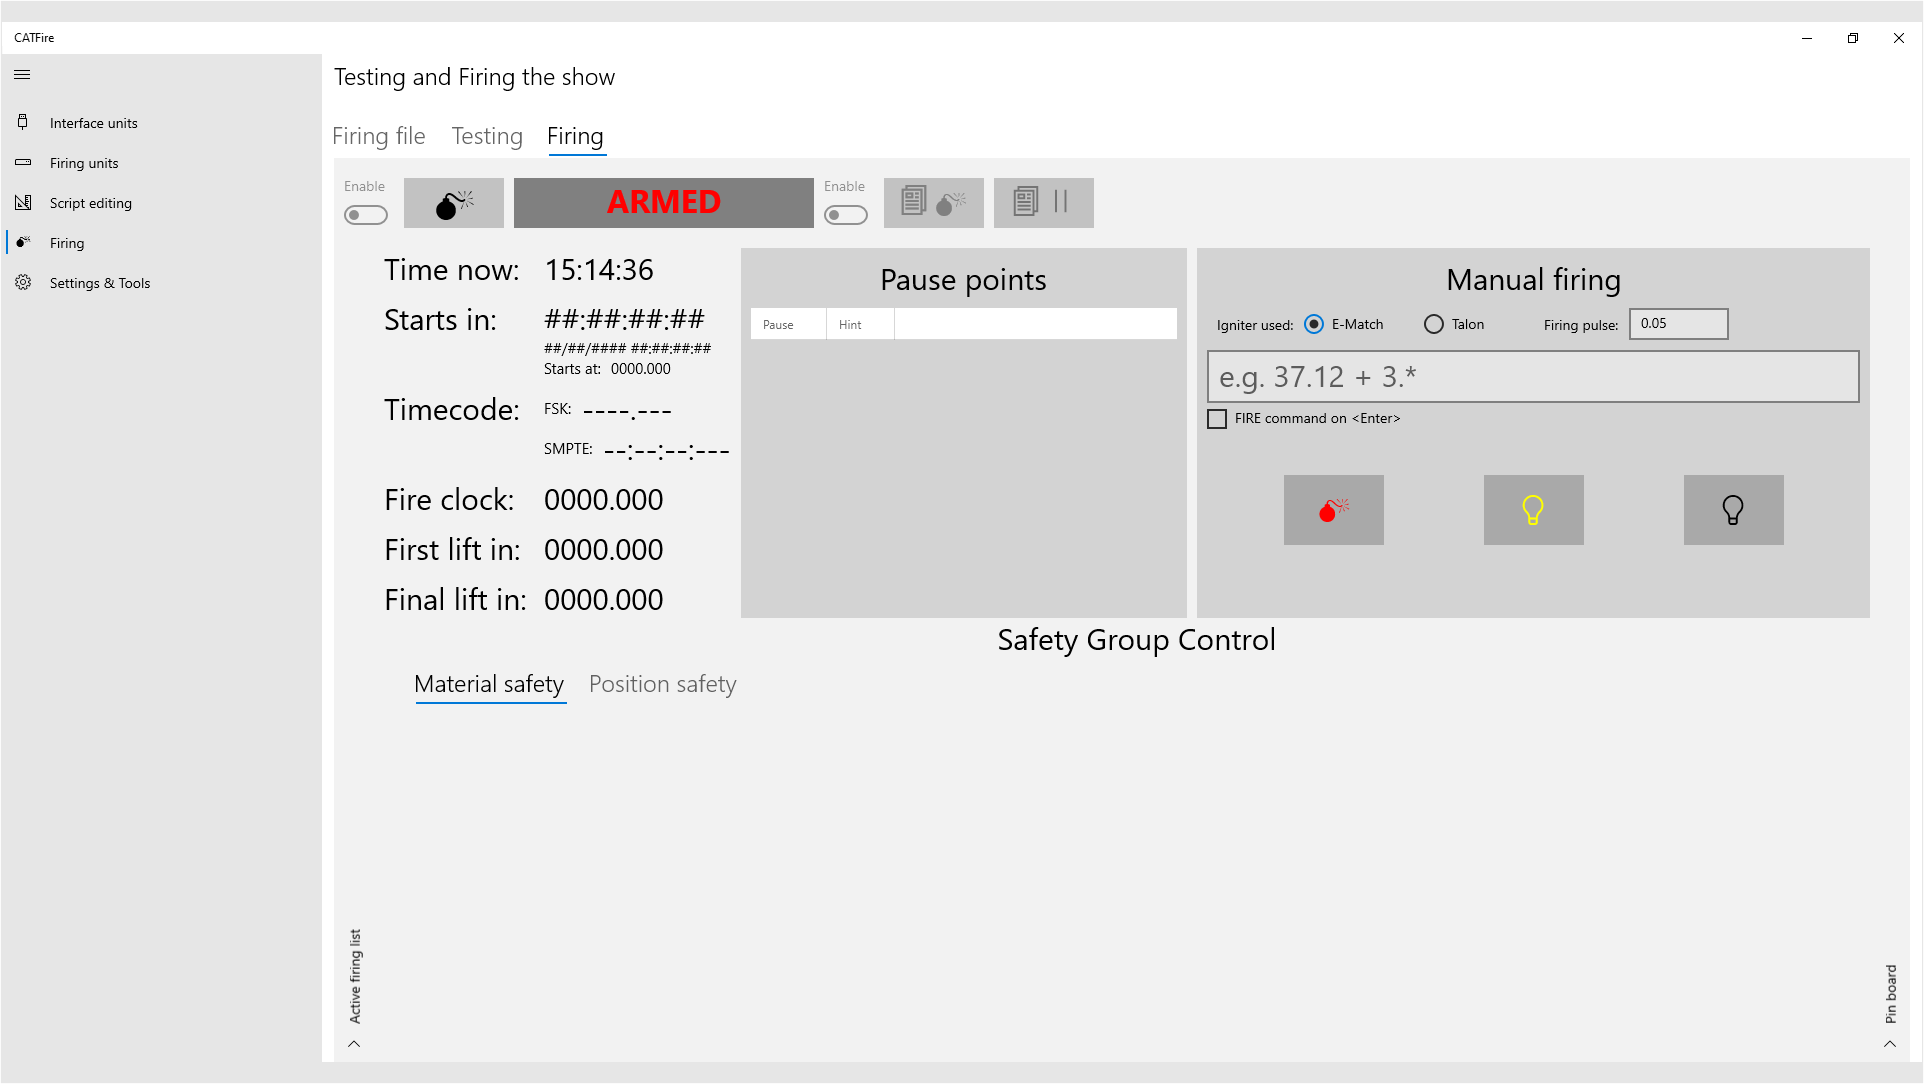The height and width of the screenshot is (1084, 1924).
Task: Click the script and bomb firing icon
Action: [x=933, y=203]
